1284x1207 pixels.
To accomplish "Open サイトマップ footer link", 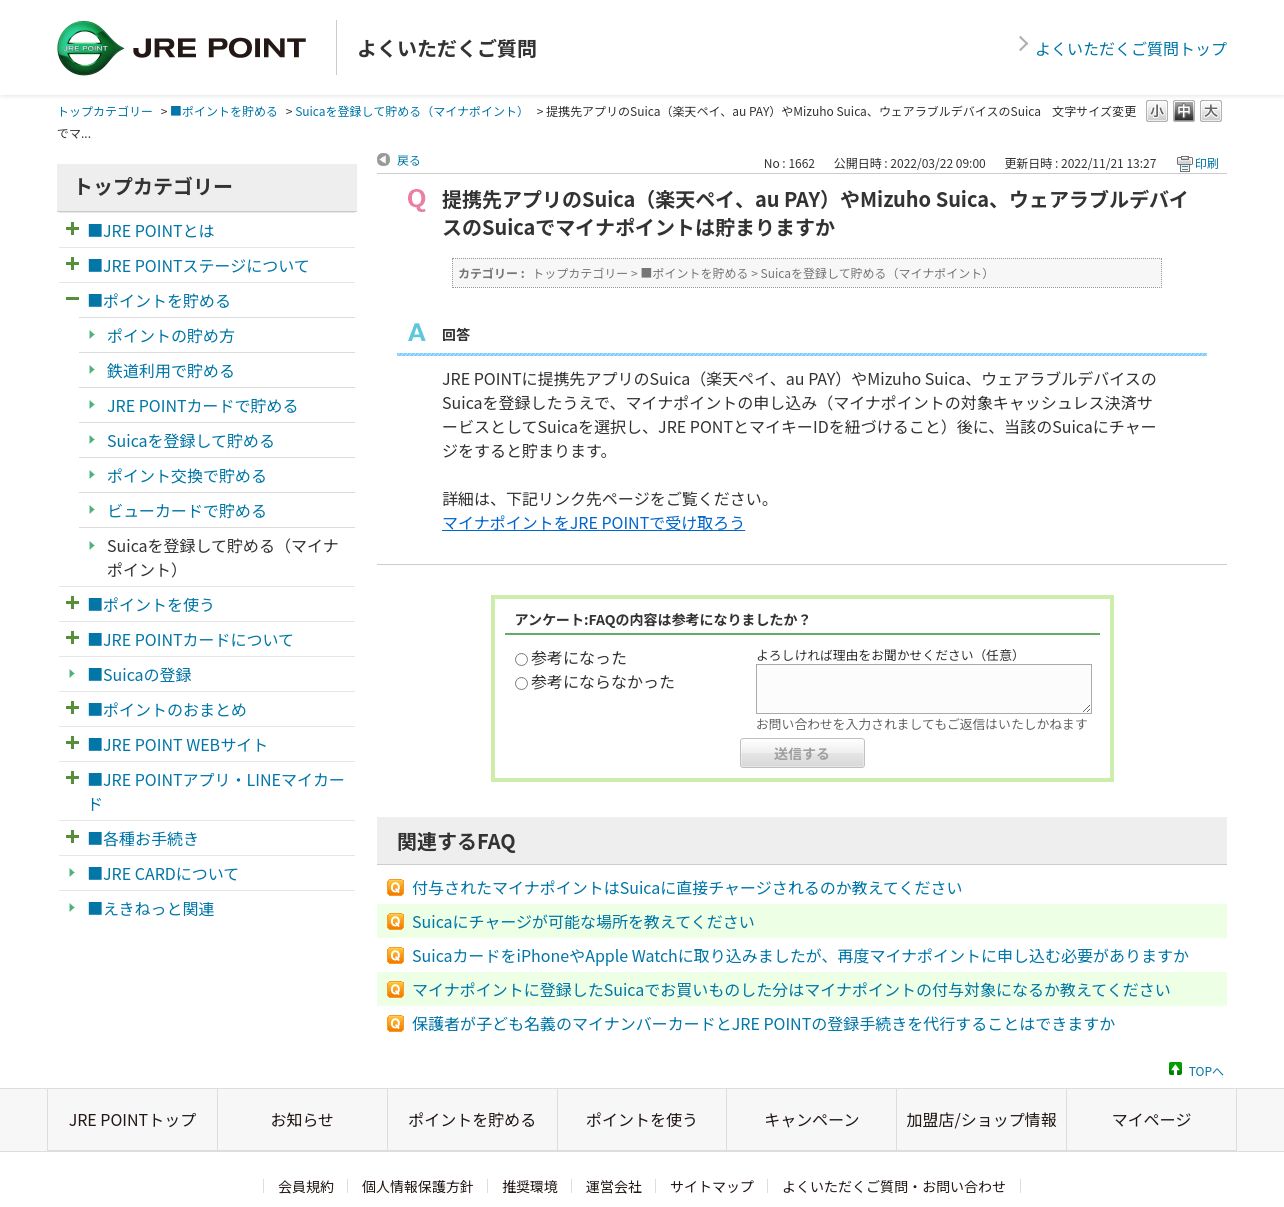I will (712, 1186).
